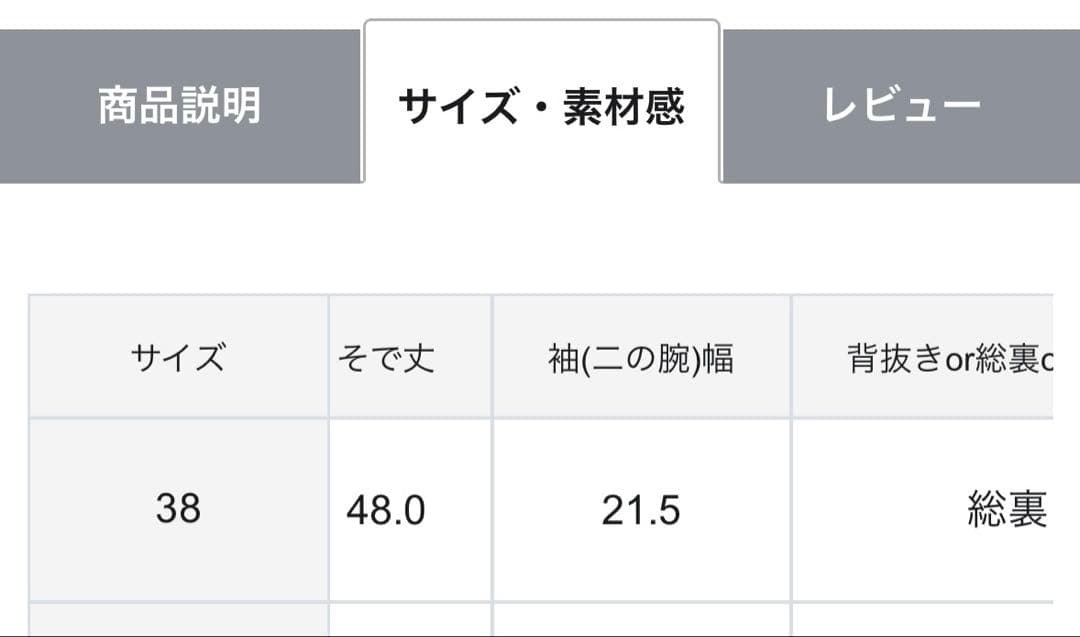Select the サイズ・素材感 tab
This screenshot has height=637, width=1080.
541,106
